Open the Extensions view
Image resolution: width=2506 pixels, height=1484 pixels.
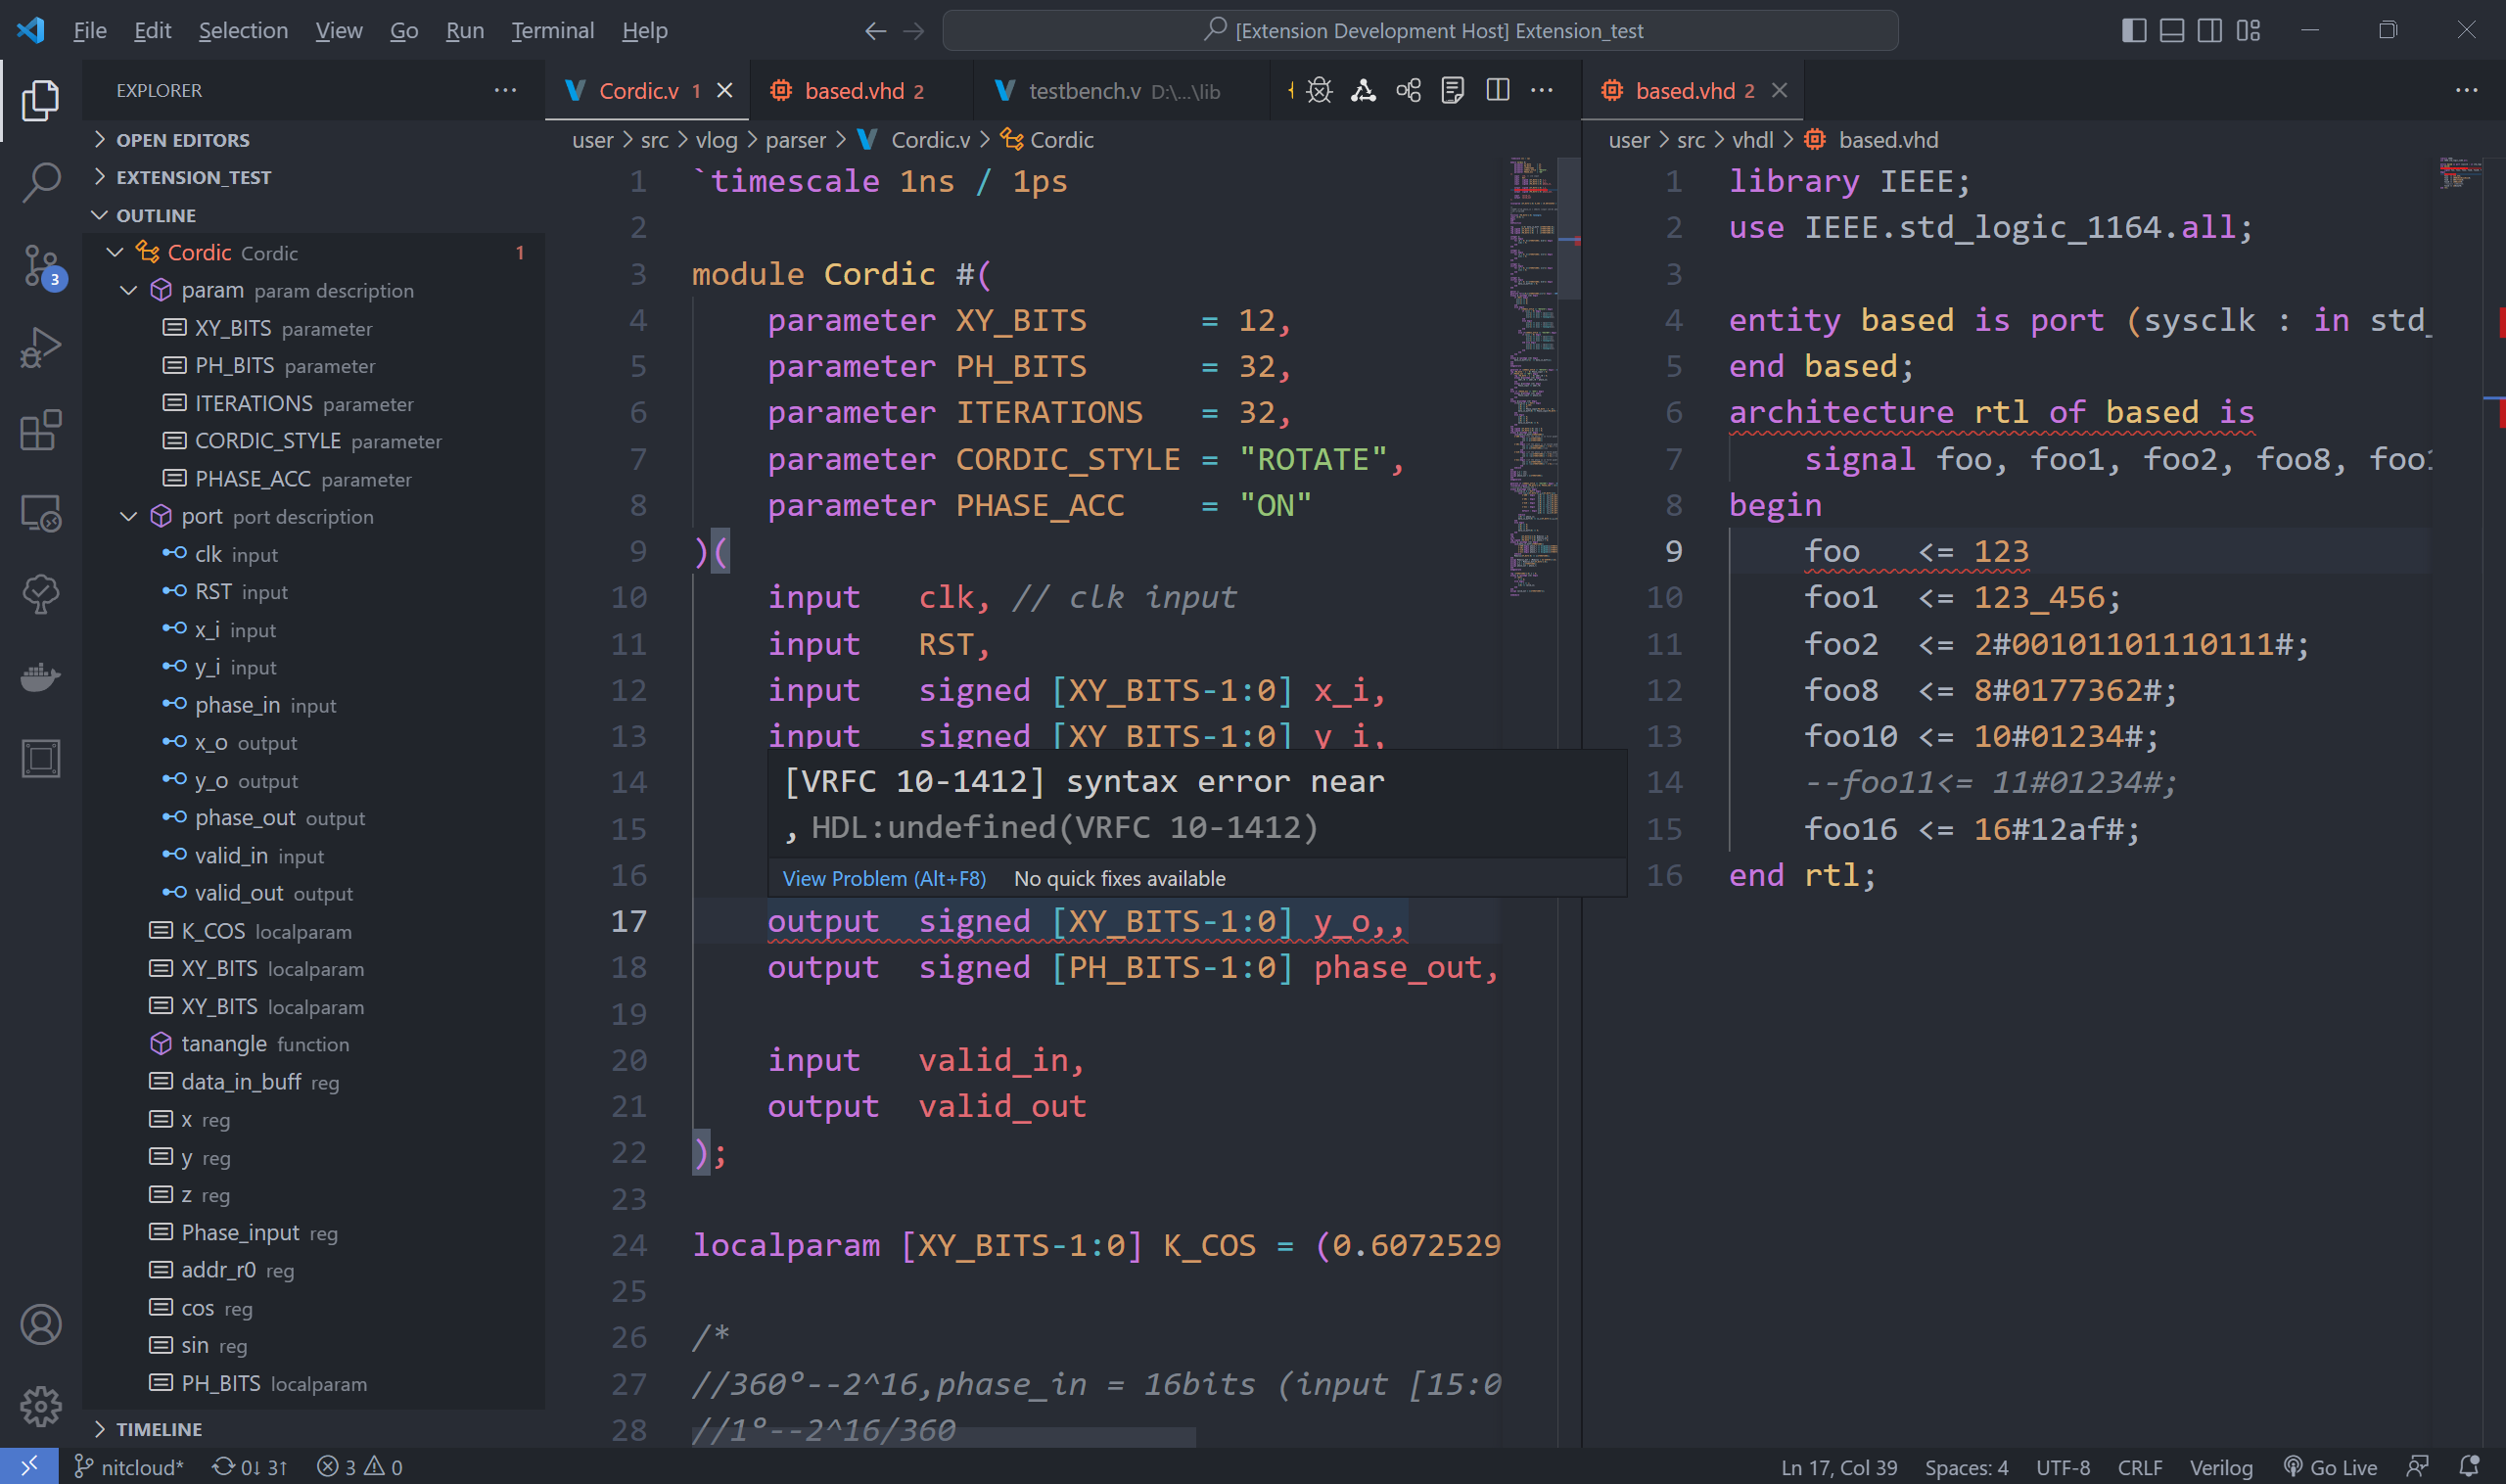coord(40,430)
